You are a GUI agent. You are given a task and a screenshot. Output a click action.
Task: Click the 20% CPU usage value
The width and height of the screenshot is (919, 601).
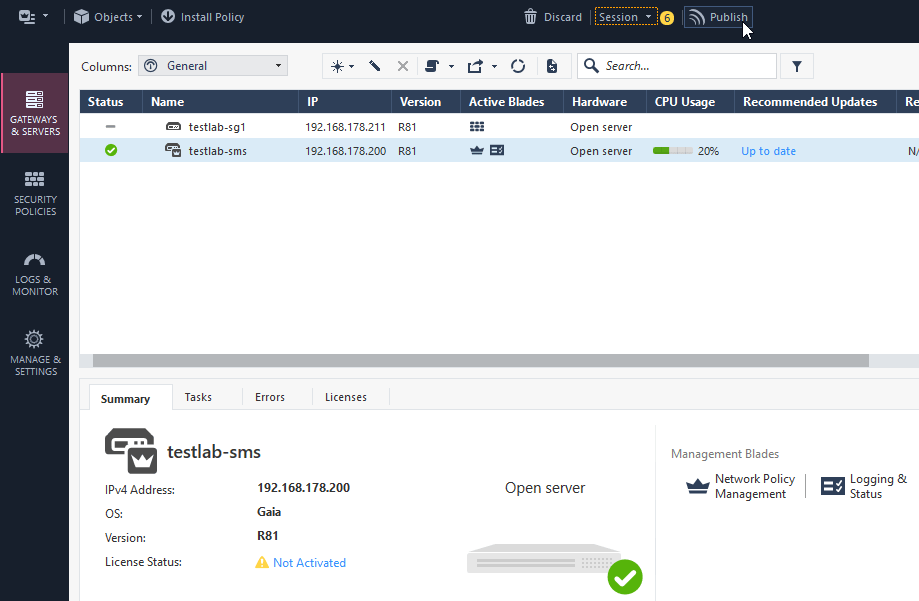click(708, 151)
